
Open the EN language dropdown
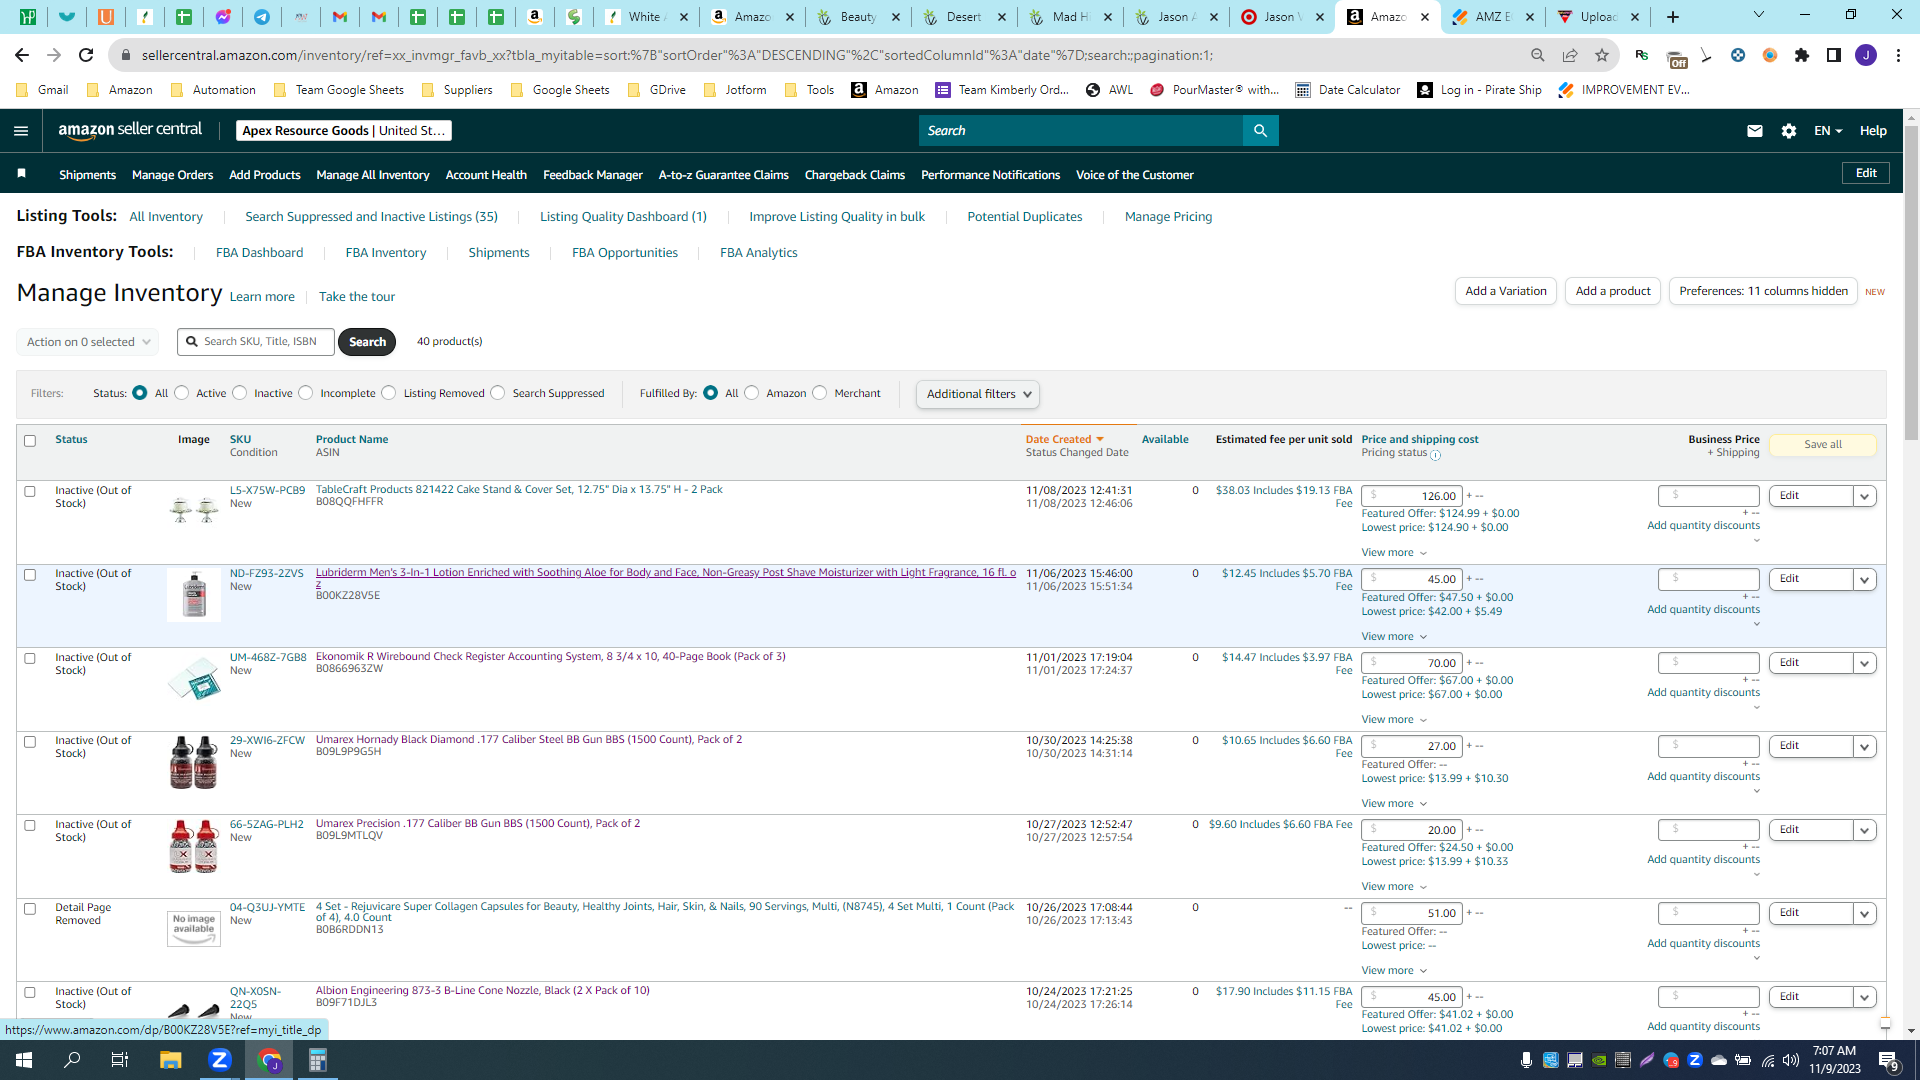pos(1828,131)
